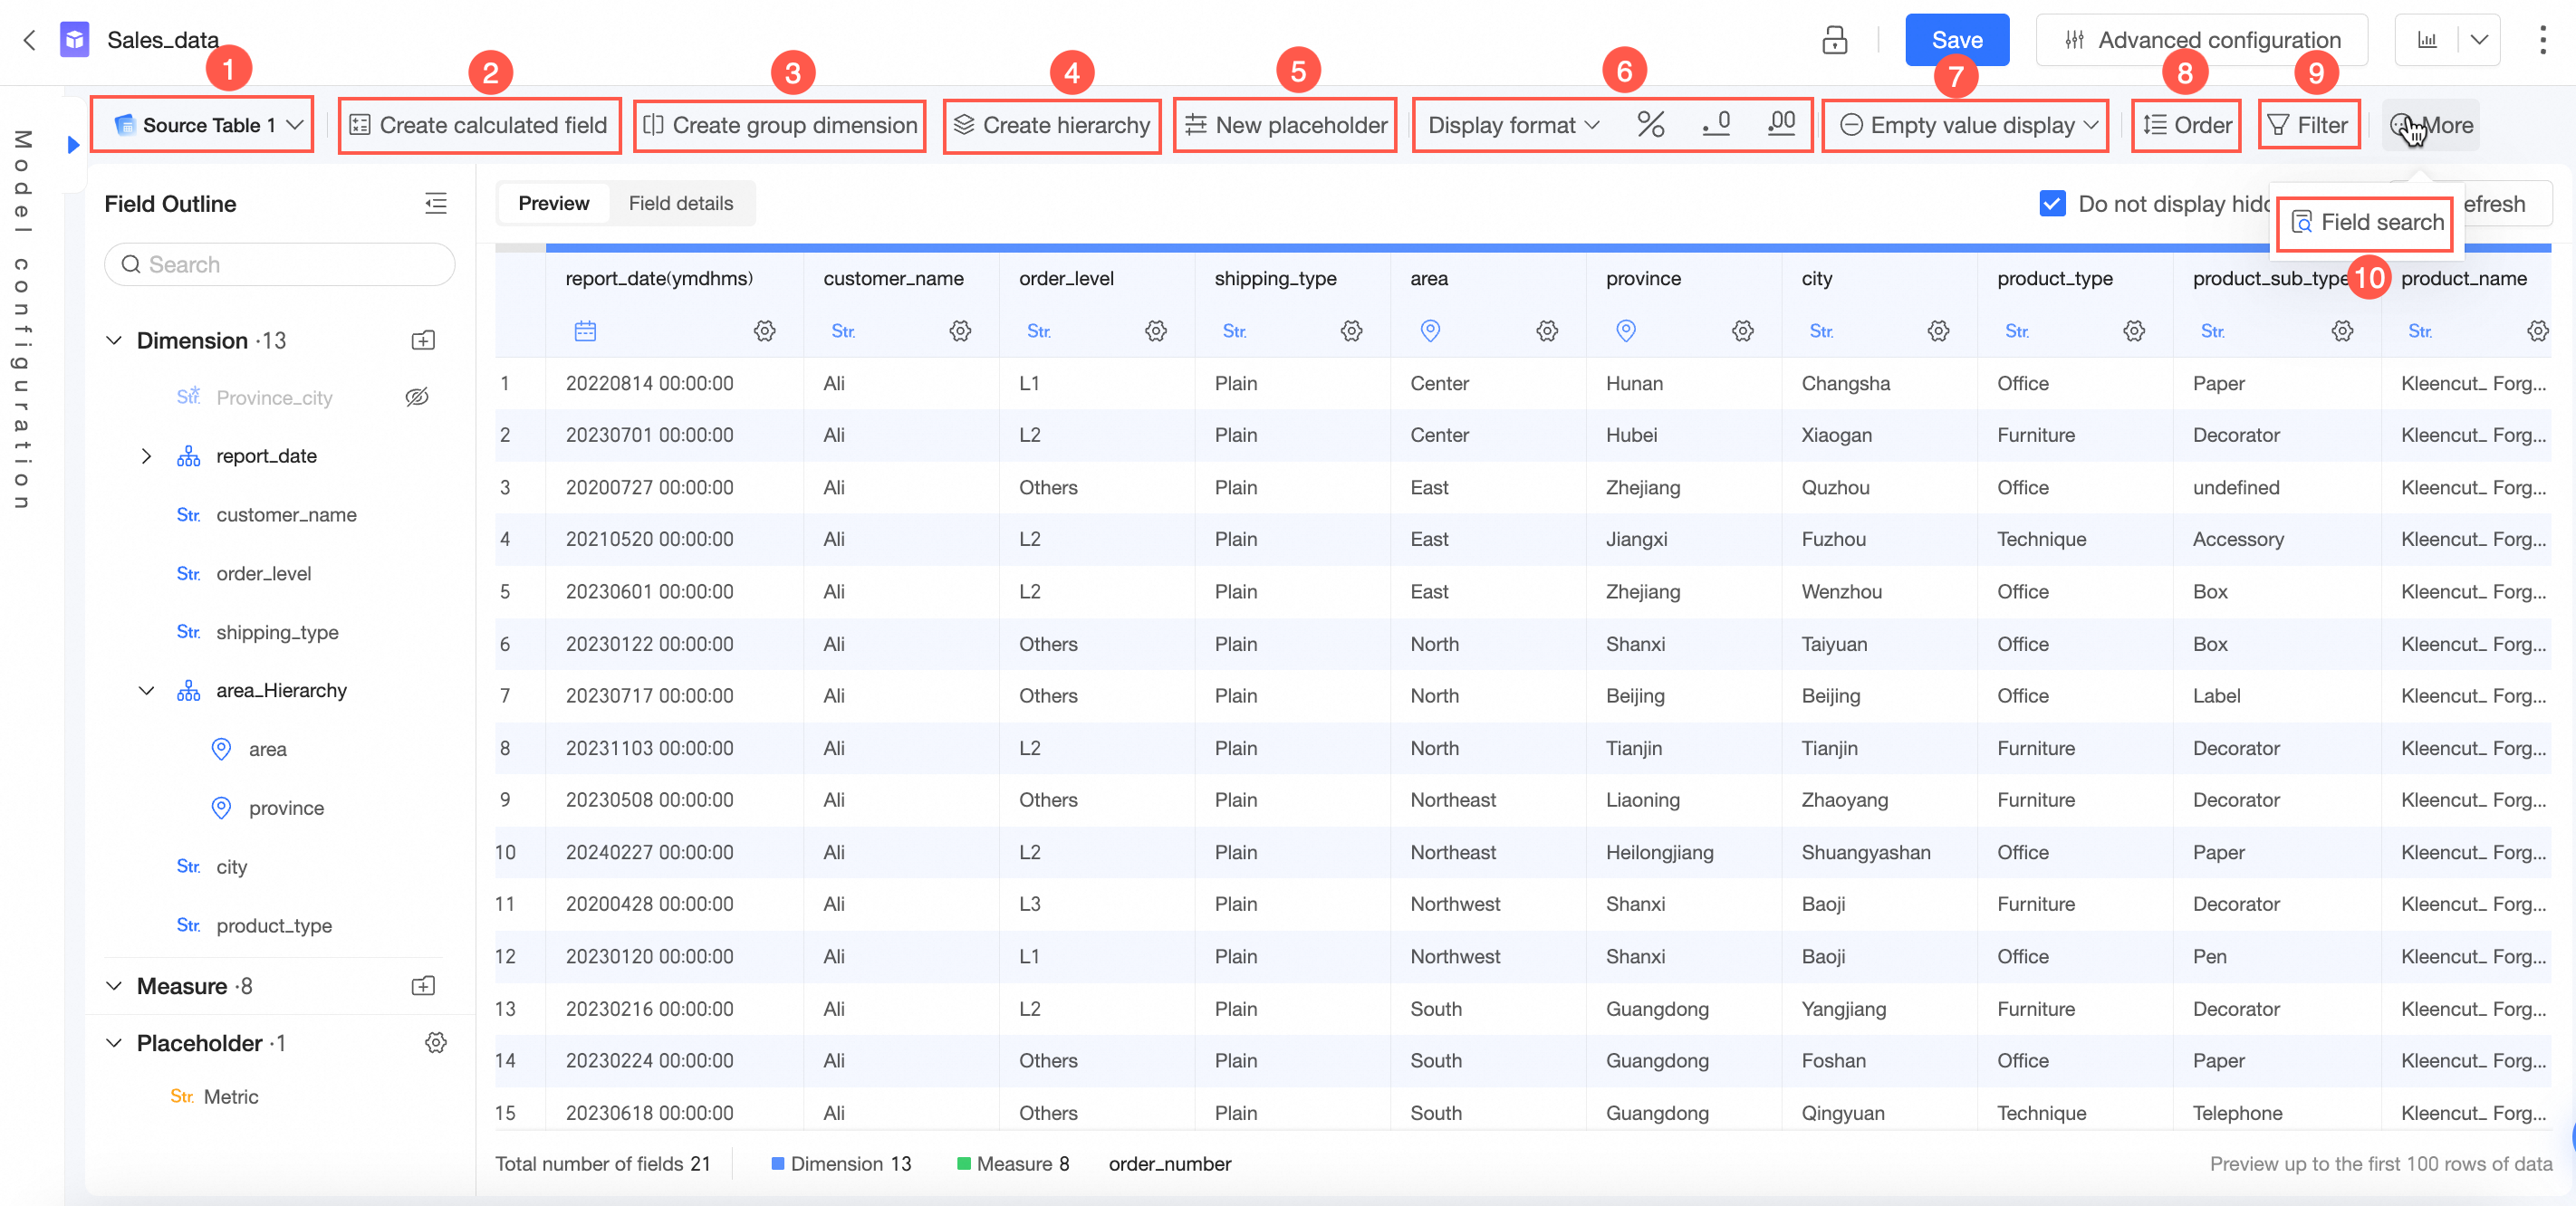Click the back arrow beside Sales_data

(x=30, y=40)
